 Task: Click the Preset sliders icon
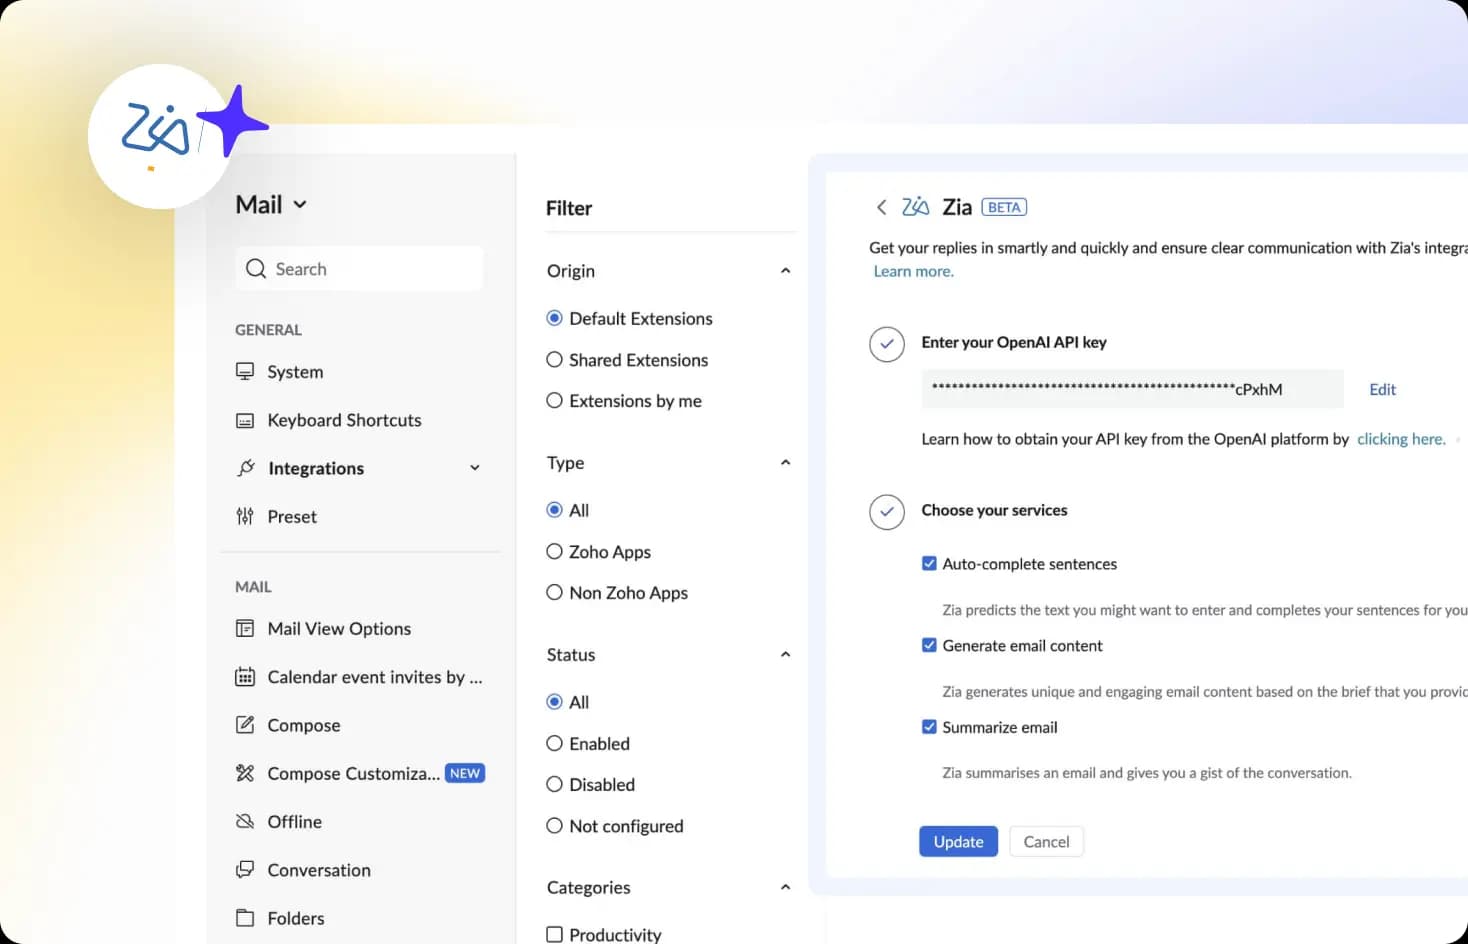245,516
